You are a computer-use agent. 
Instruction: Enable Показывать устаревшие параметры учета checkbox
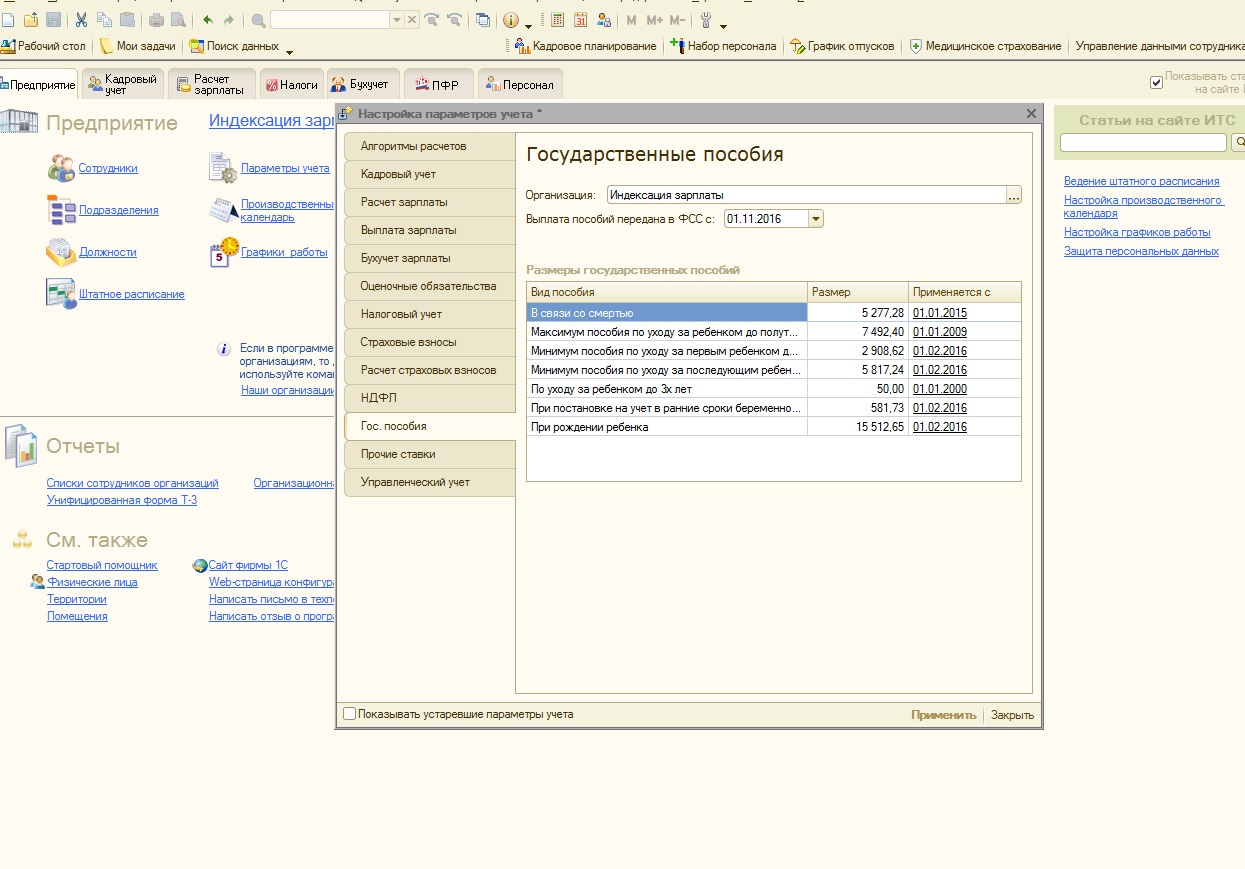coord(349,714)
